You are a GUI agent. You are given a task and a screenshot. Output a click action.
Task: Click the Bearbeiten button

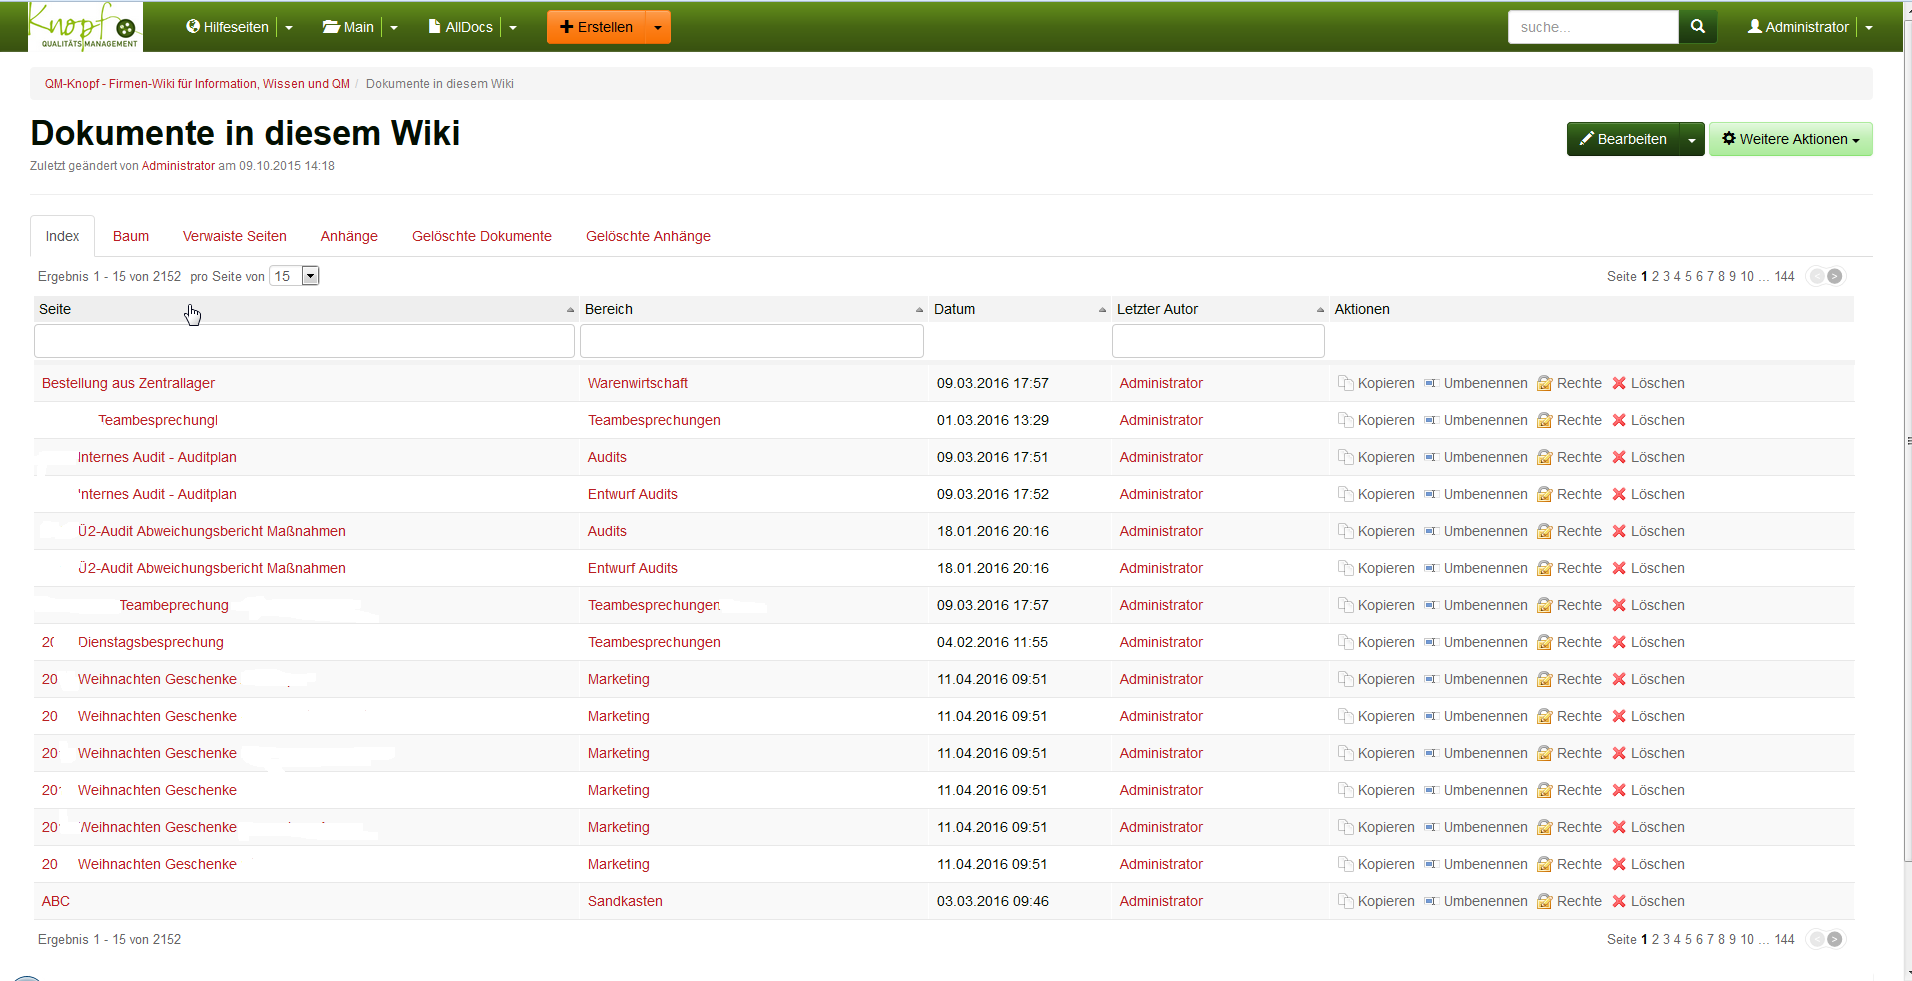click(x=1622, y=139)
